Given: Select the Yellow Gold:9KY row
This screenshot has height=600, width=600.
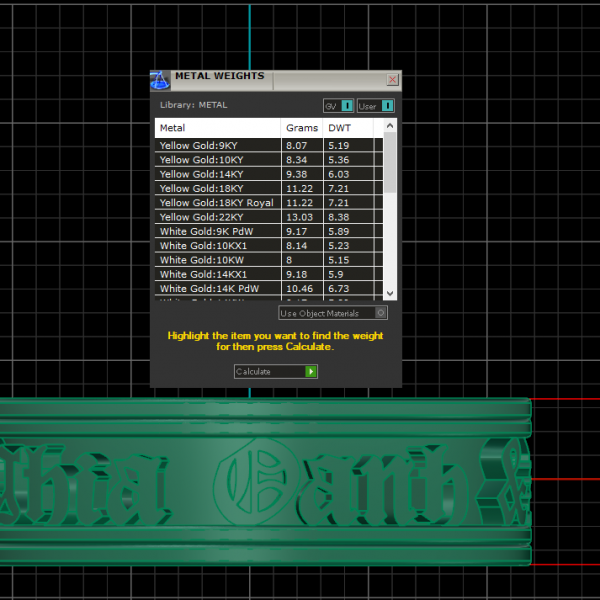Looking at the screenshot, I should [217, 146].
